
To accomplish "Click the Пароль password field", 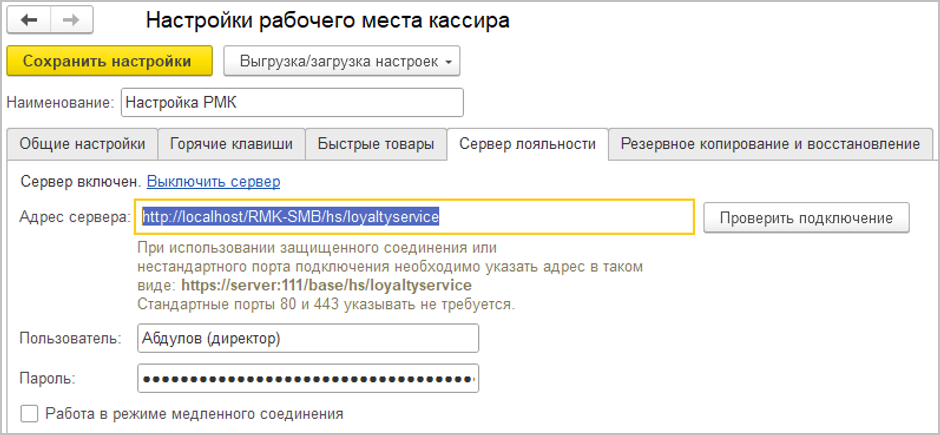I will click(308, 379).
